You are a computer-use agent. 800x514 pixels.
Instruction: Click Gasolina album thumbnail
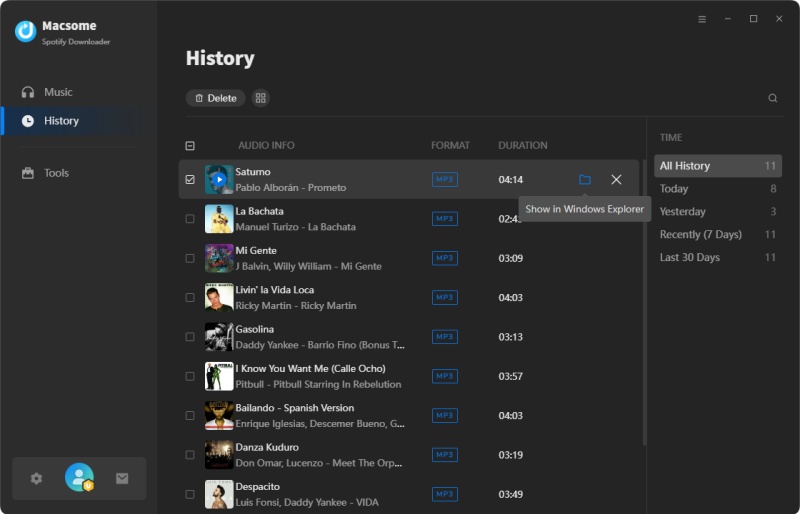tap(219, 337)
